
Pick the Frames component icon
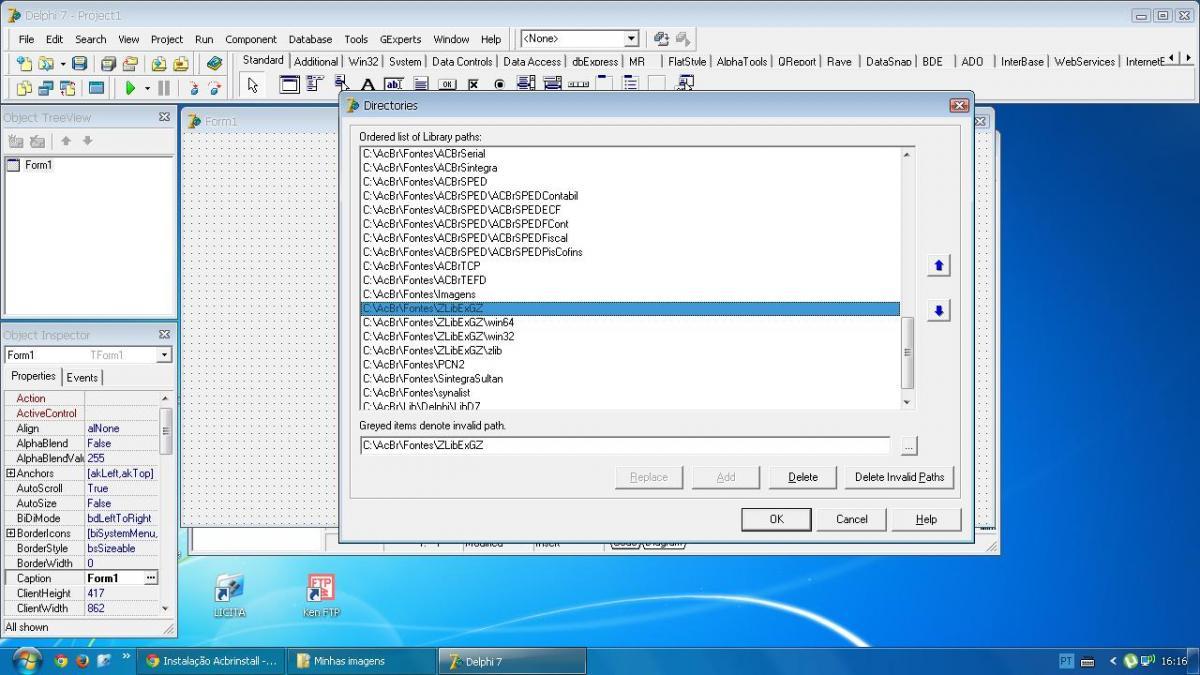[289, 85]
